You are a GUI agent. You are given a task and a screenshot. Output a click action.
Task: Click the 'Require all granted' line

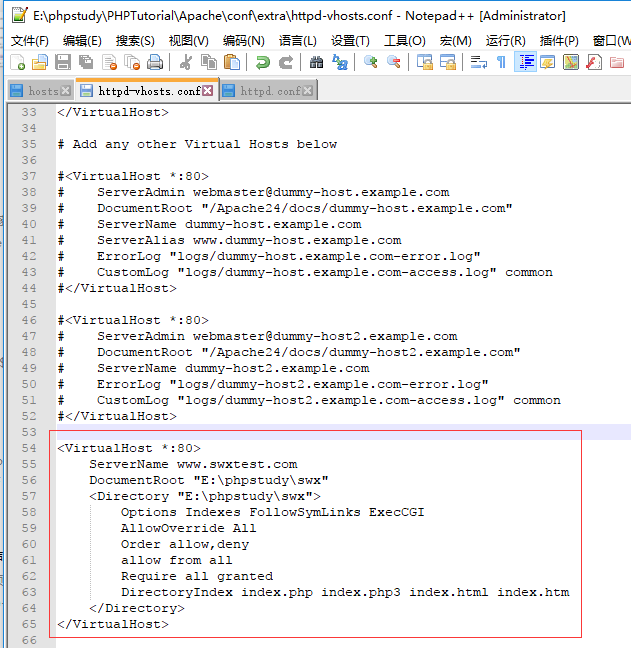click(x=197, y=576)
